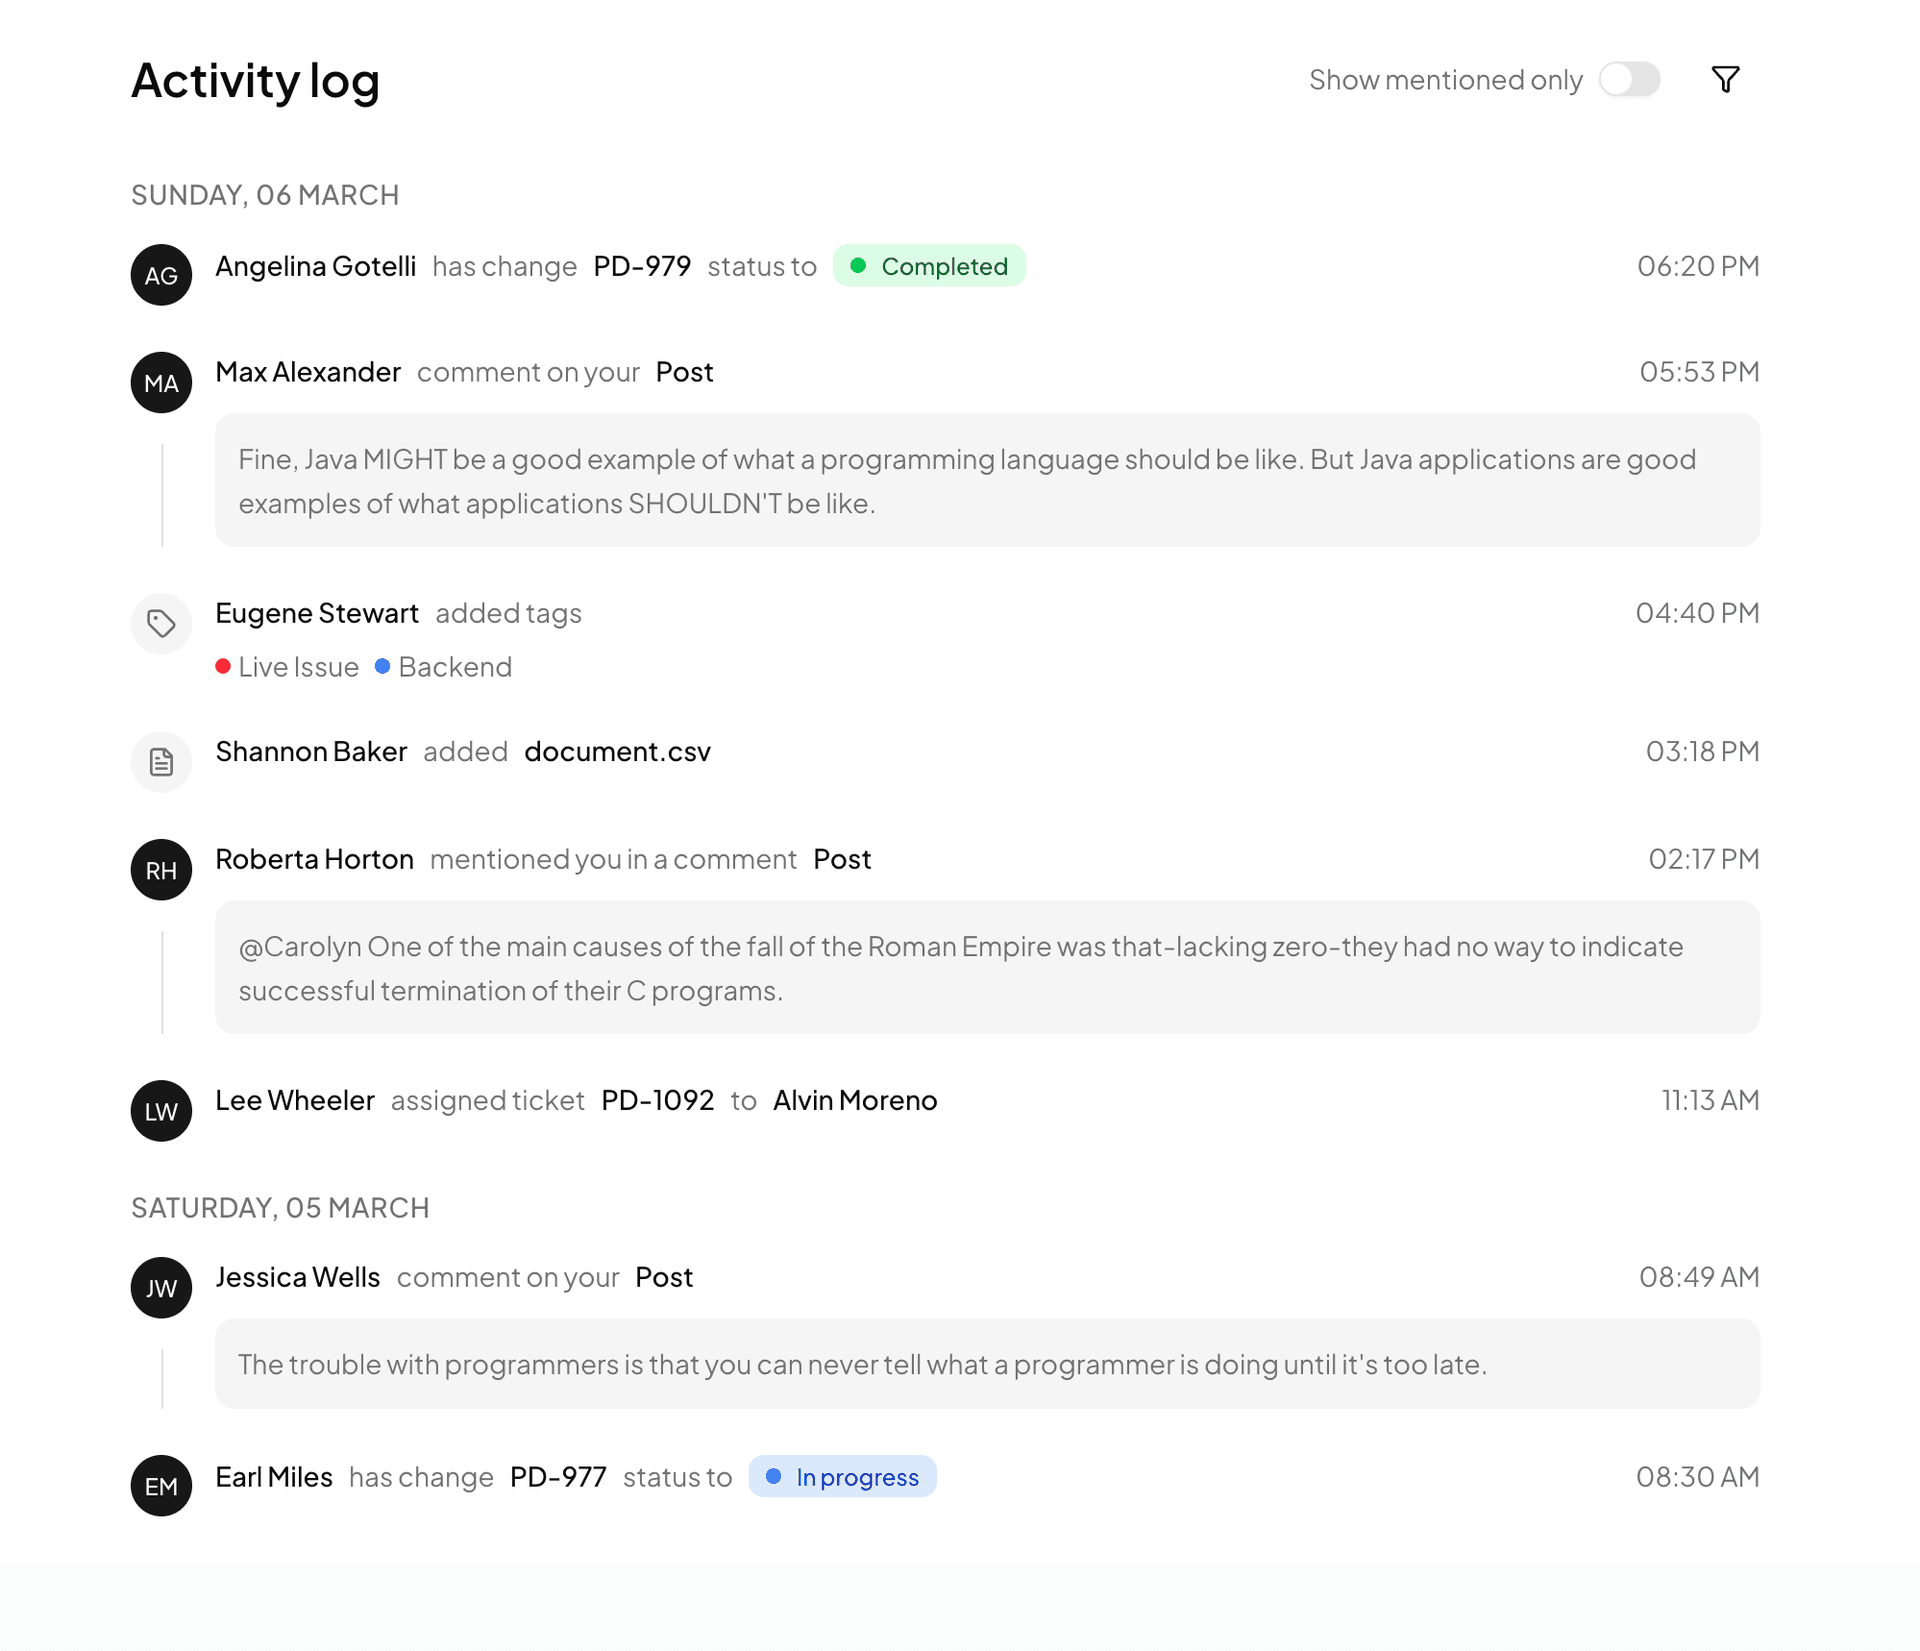Open the Post linked to Roberta Horton's mention

(841, 858)
